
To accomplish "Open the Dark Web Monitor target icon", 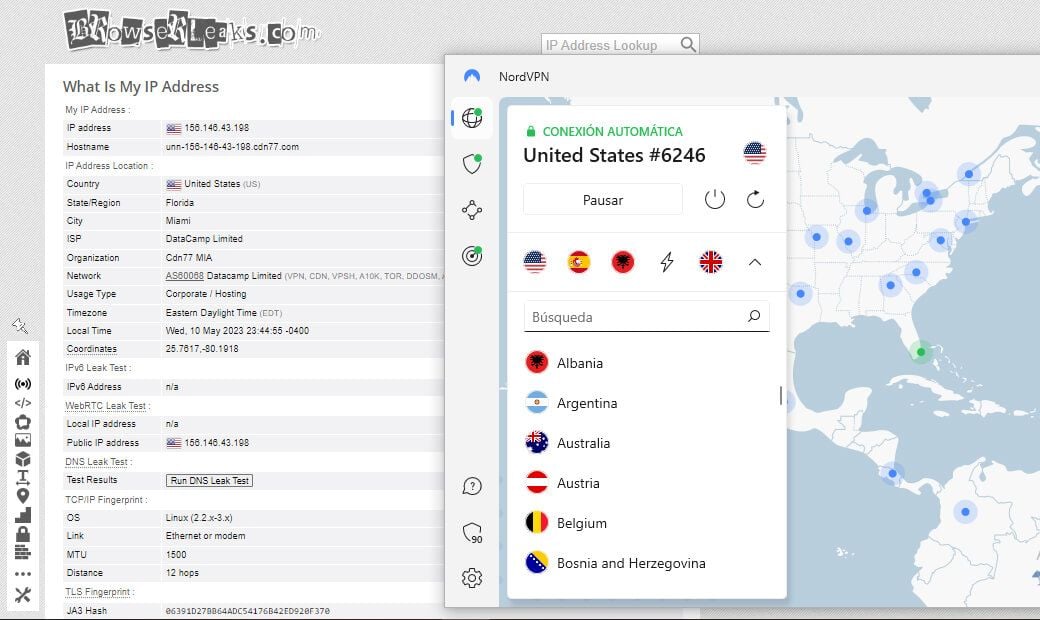I will 472,255.
